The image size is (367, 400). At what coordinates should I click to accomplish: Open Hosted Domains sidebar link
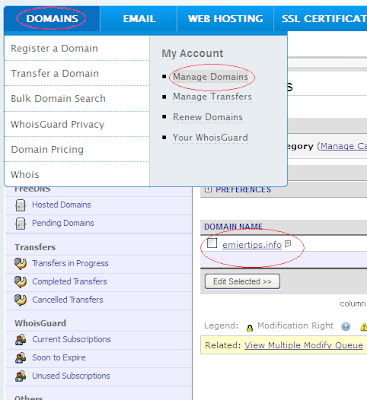[x=61, y=205]
